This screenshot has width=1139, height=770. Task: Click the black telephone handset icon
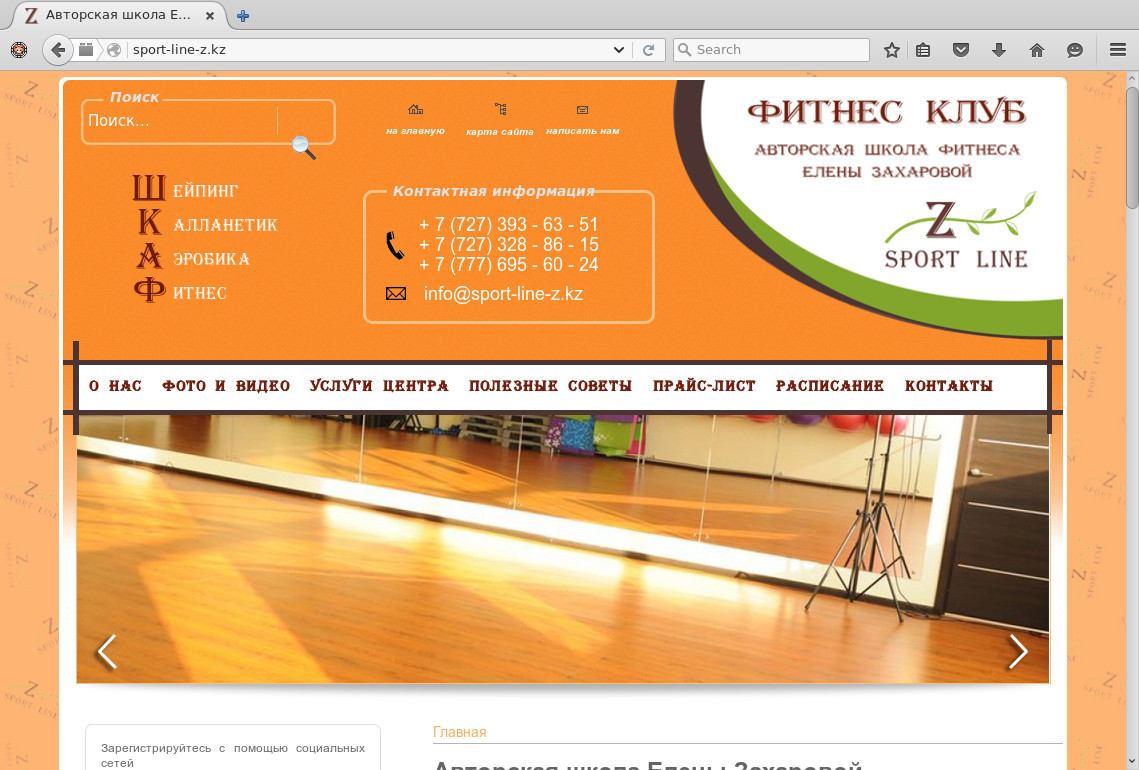click(x=395, y=246)
